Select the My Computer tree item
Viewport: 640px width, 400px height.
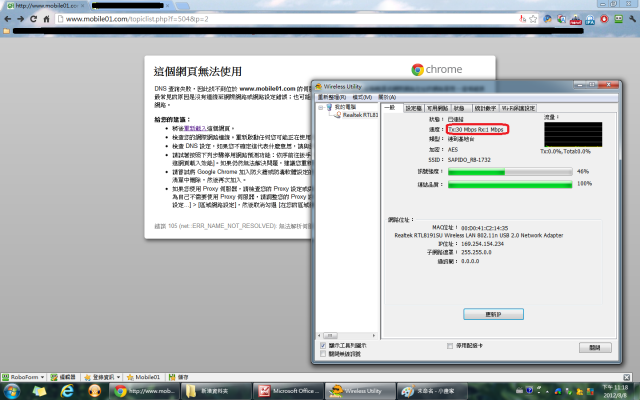(x=341, y=107)
